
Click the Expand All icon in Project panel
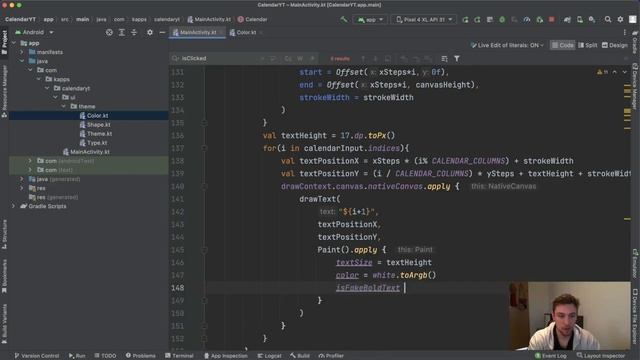tap(122, 32)
